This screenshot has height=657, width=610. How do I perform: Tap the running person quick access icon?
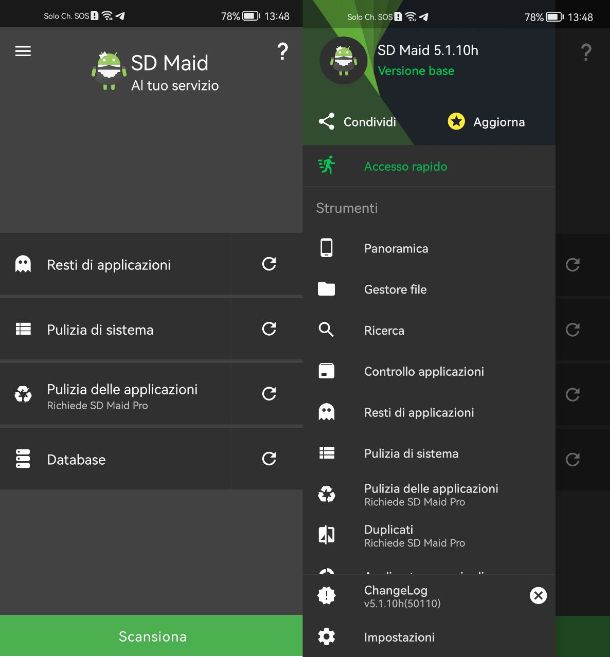(x=327, y=165)
